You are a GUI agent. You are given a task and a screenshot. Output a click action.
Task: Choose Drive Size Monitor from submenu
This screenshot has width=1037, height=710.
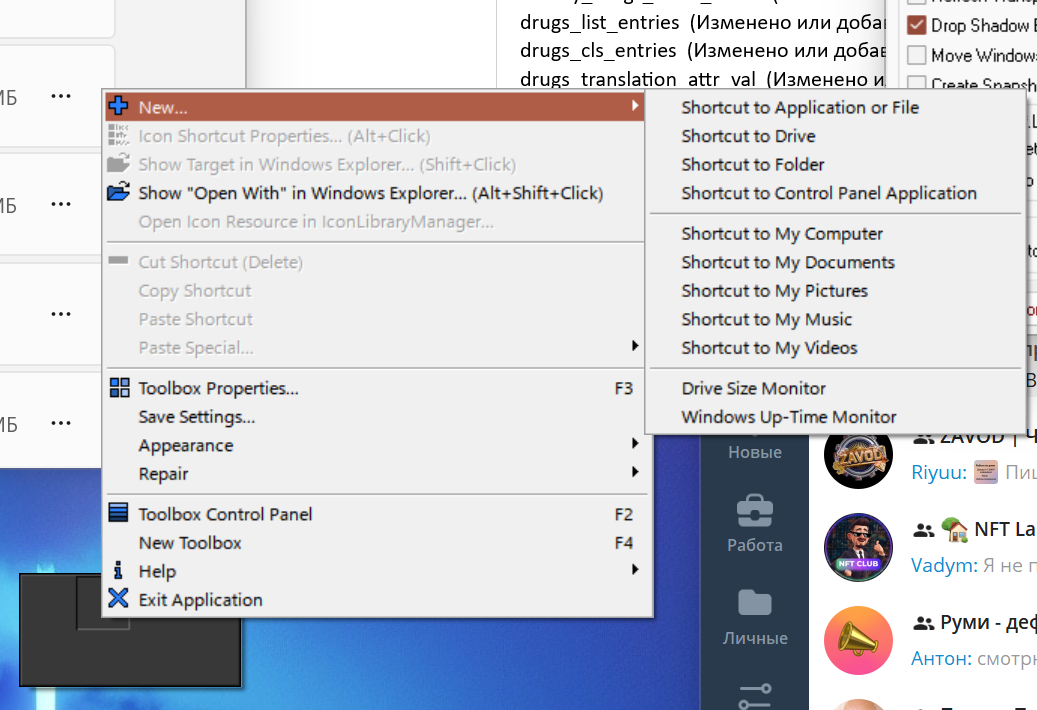pos(753,388)
